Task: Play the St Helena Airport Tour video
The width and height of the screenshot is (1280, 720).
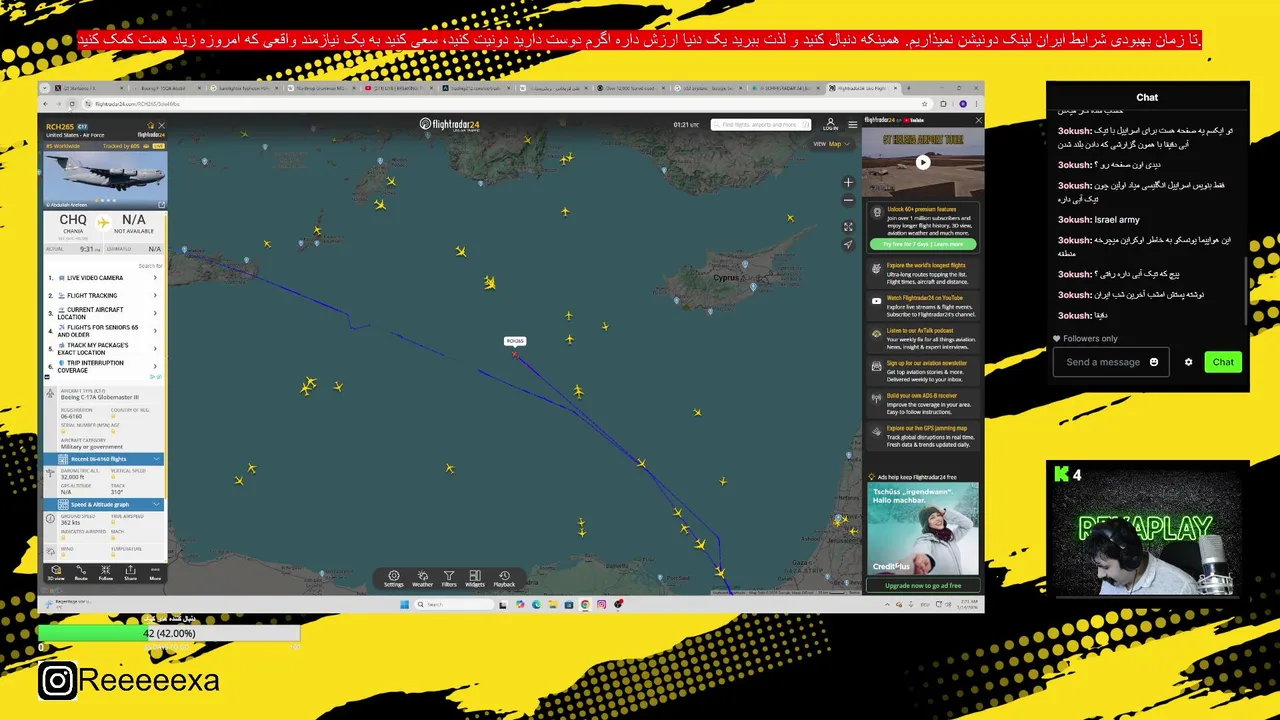Action: pyautogui.click(x=923, y=162)
